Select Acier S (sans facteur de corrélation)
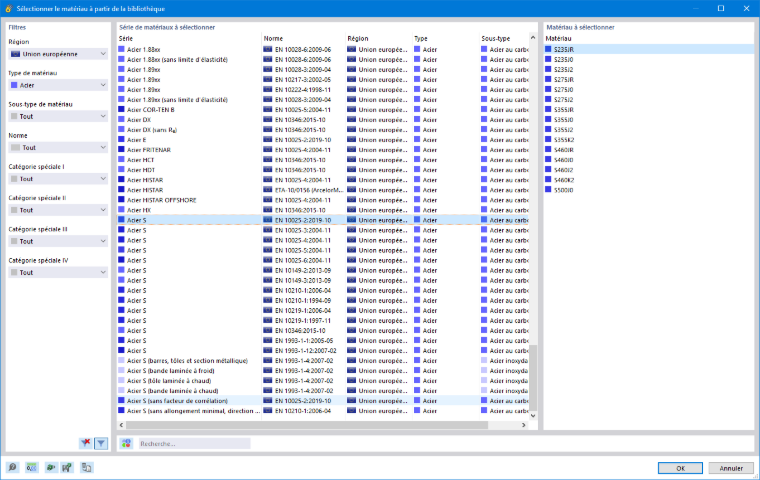This screenshot has width=760, height=480. tap(323, 400)
